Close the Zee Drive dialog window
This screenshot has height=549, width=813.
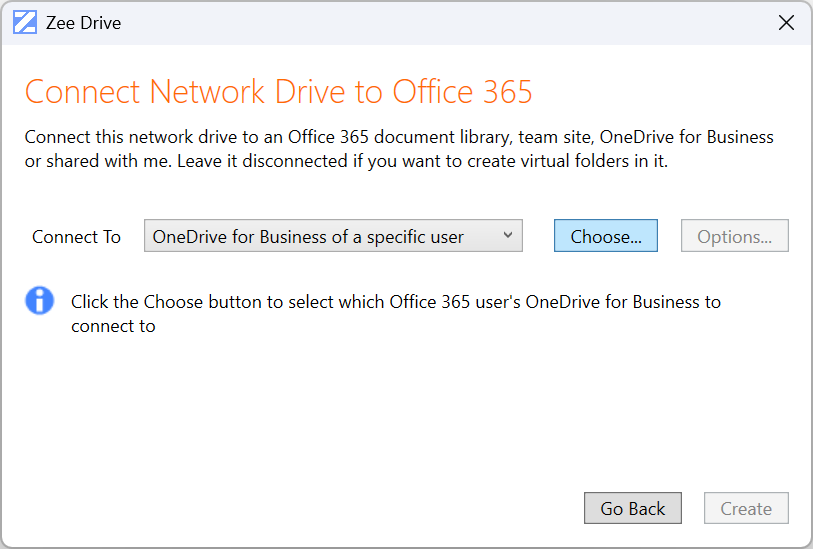(x=786, y=23)
